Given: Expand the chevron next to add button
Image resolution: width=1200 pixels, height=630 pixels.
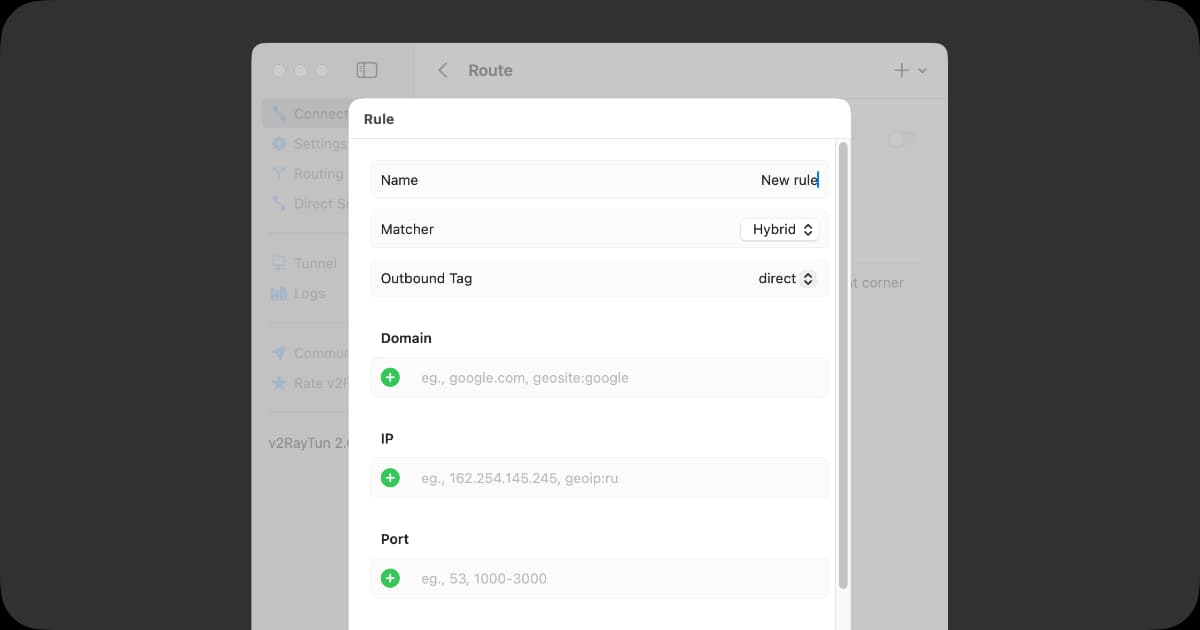Looking at the screenshot, I should 922,71.
